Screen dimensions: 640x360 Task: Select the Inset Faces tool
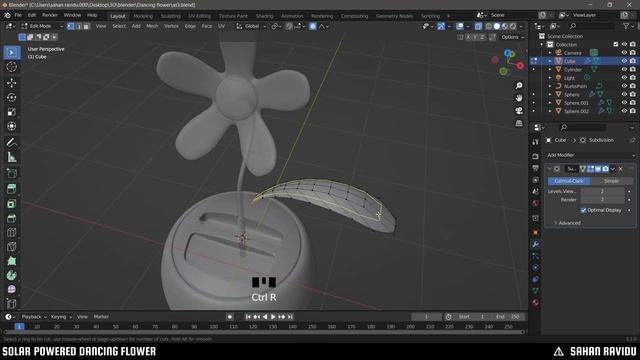click(x=11, y=203)
